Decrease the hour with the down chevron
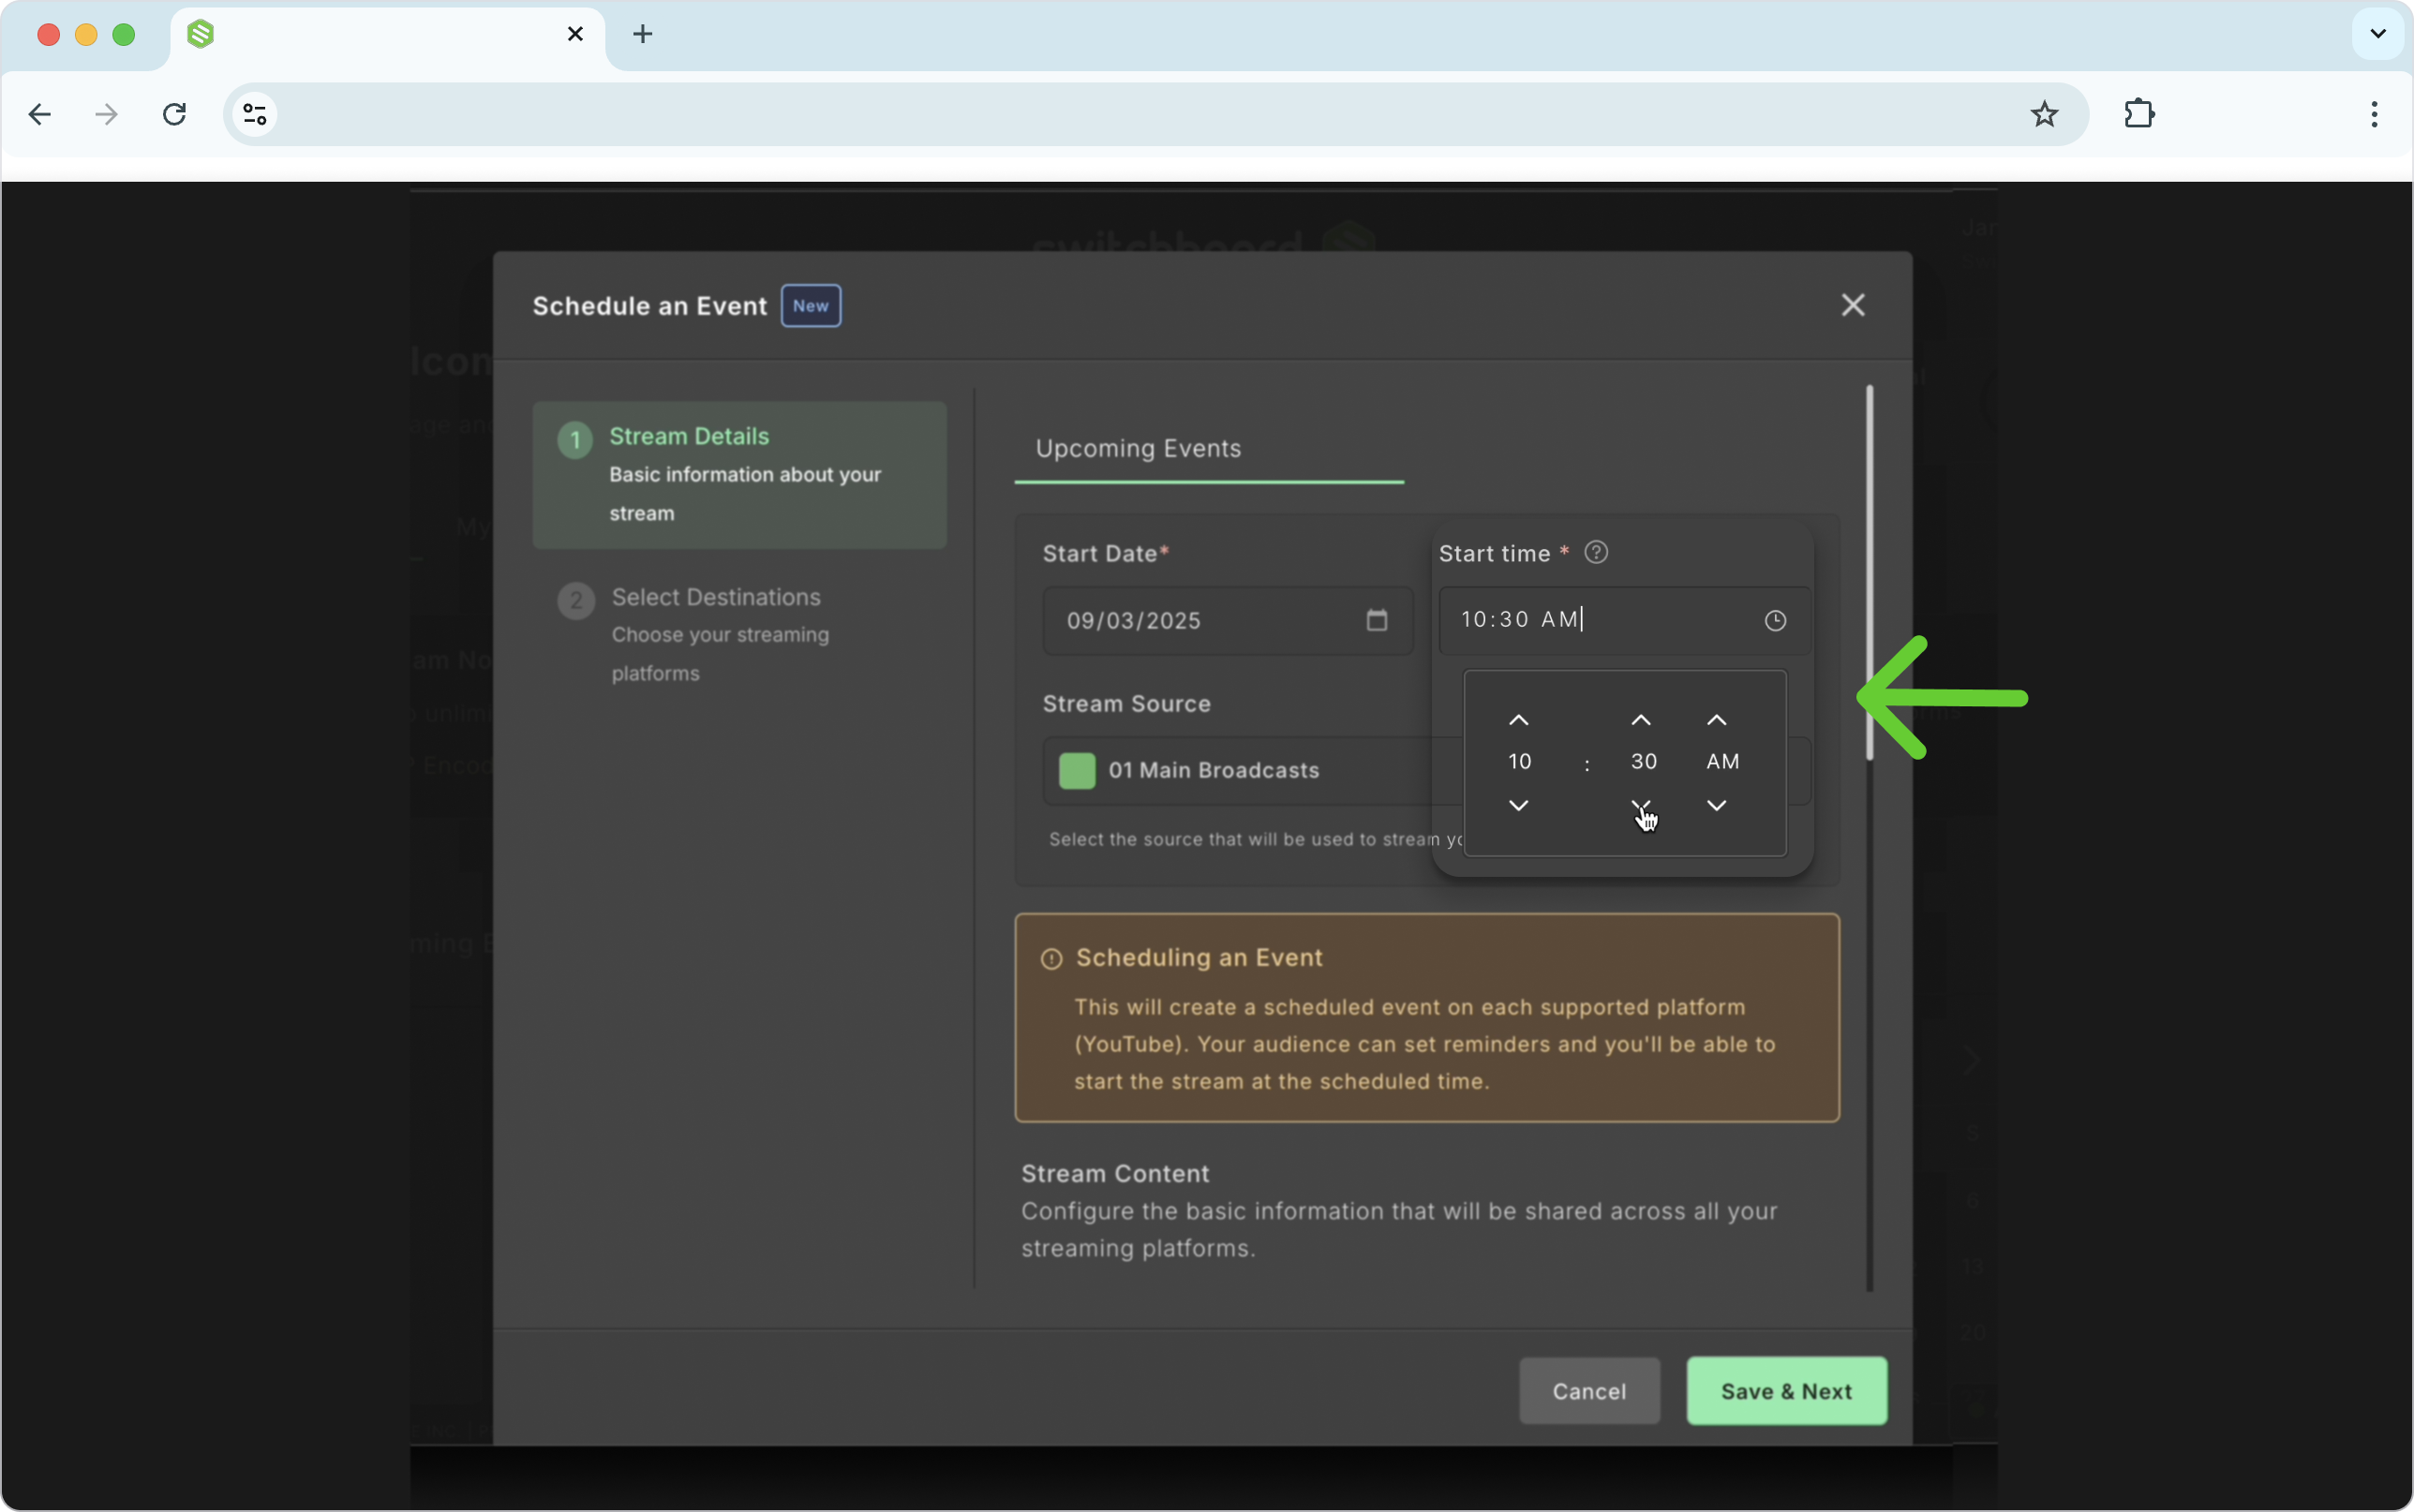This screenshot has width=2414, height=1512. pos(1518,805)
